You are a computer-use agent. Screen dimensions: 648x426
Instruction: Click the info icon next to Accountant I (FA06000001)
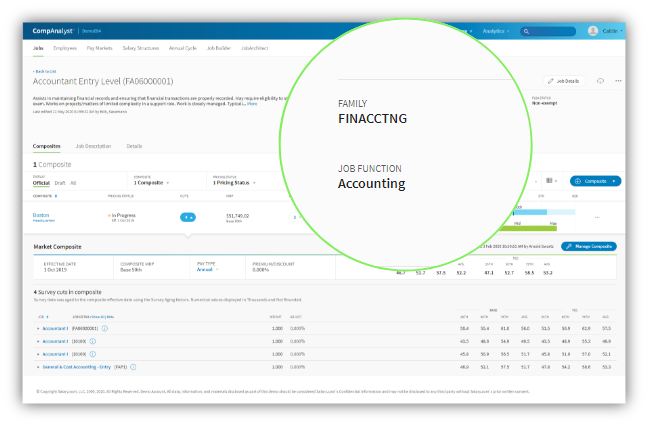105,328
